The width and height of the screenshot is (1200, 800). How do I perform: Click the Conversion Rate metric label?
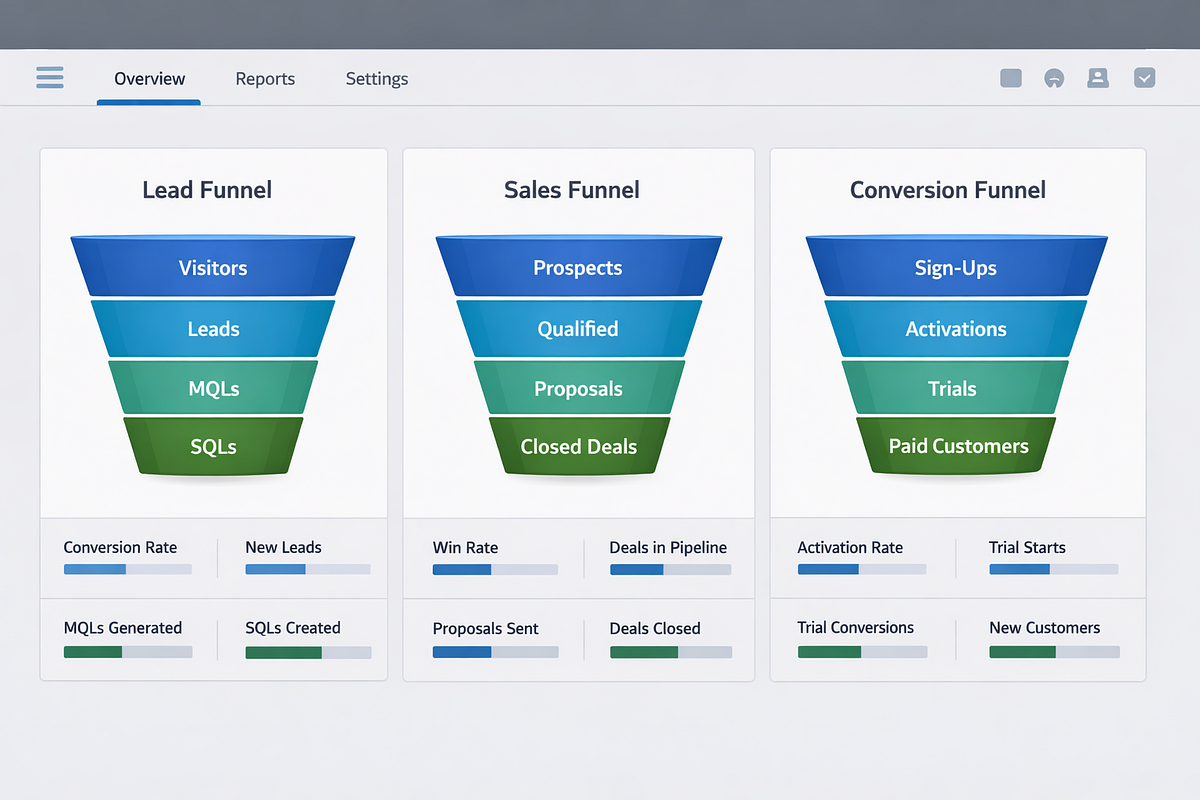(x=120, y=547)
